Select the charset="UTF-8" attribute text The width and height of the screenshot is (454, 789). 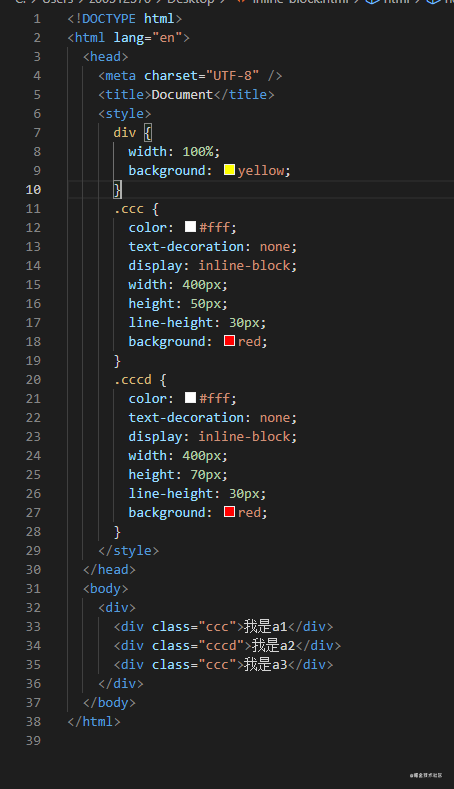click(202, 76)
